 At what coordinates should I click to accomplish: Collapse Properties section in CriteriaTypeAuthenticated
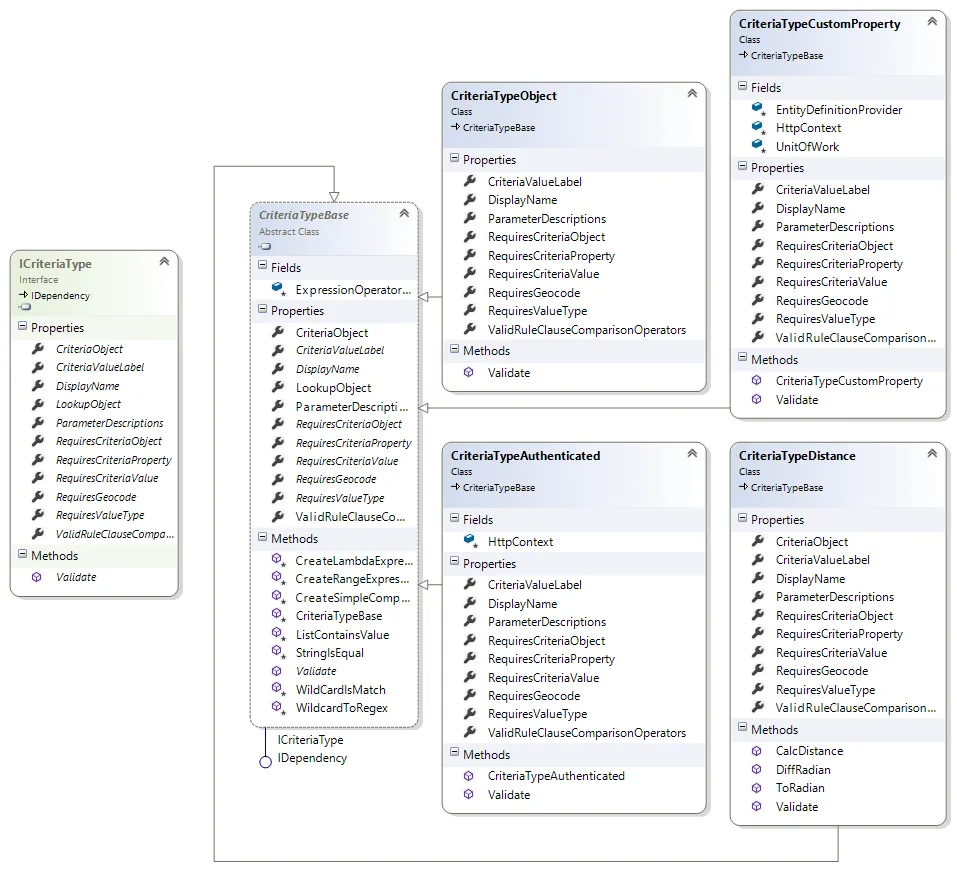point(454,562)
